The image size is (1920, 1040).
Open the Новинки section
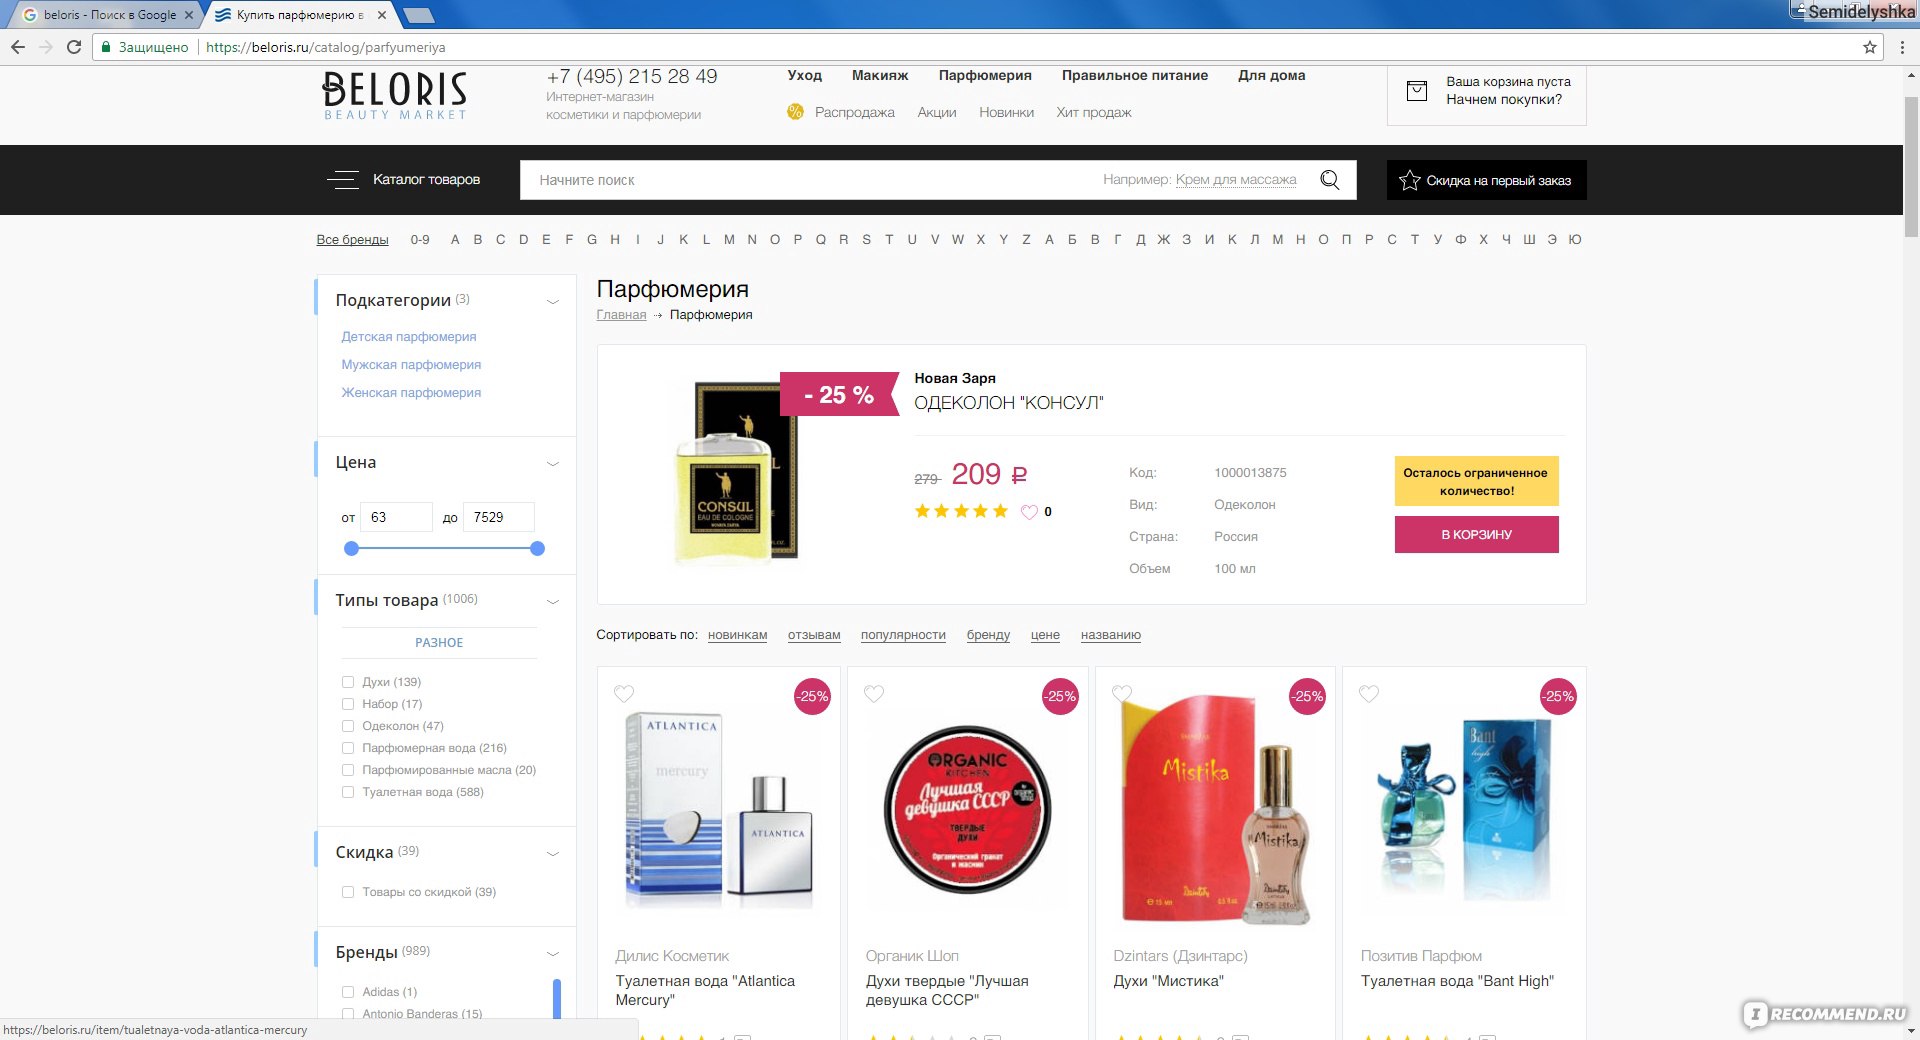pyautogui.click(x=1006, y=112)
